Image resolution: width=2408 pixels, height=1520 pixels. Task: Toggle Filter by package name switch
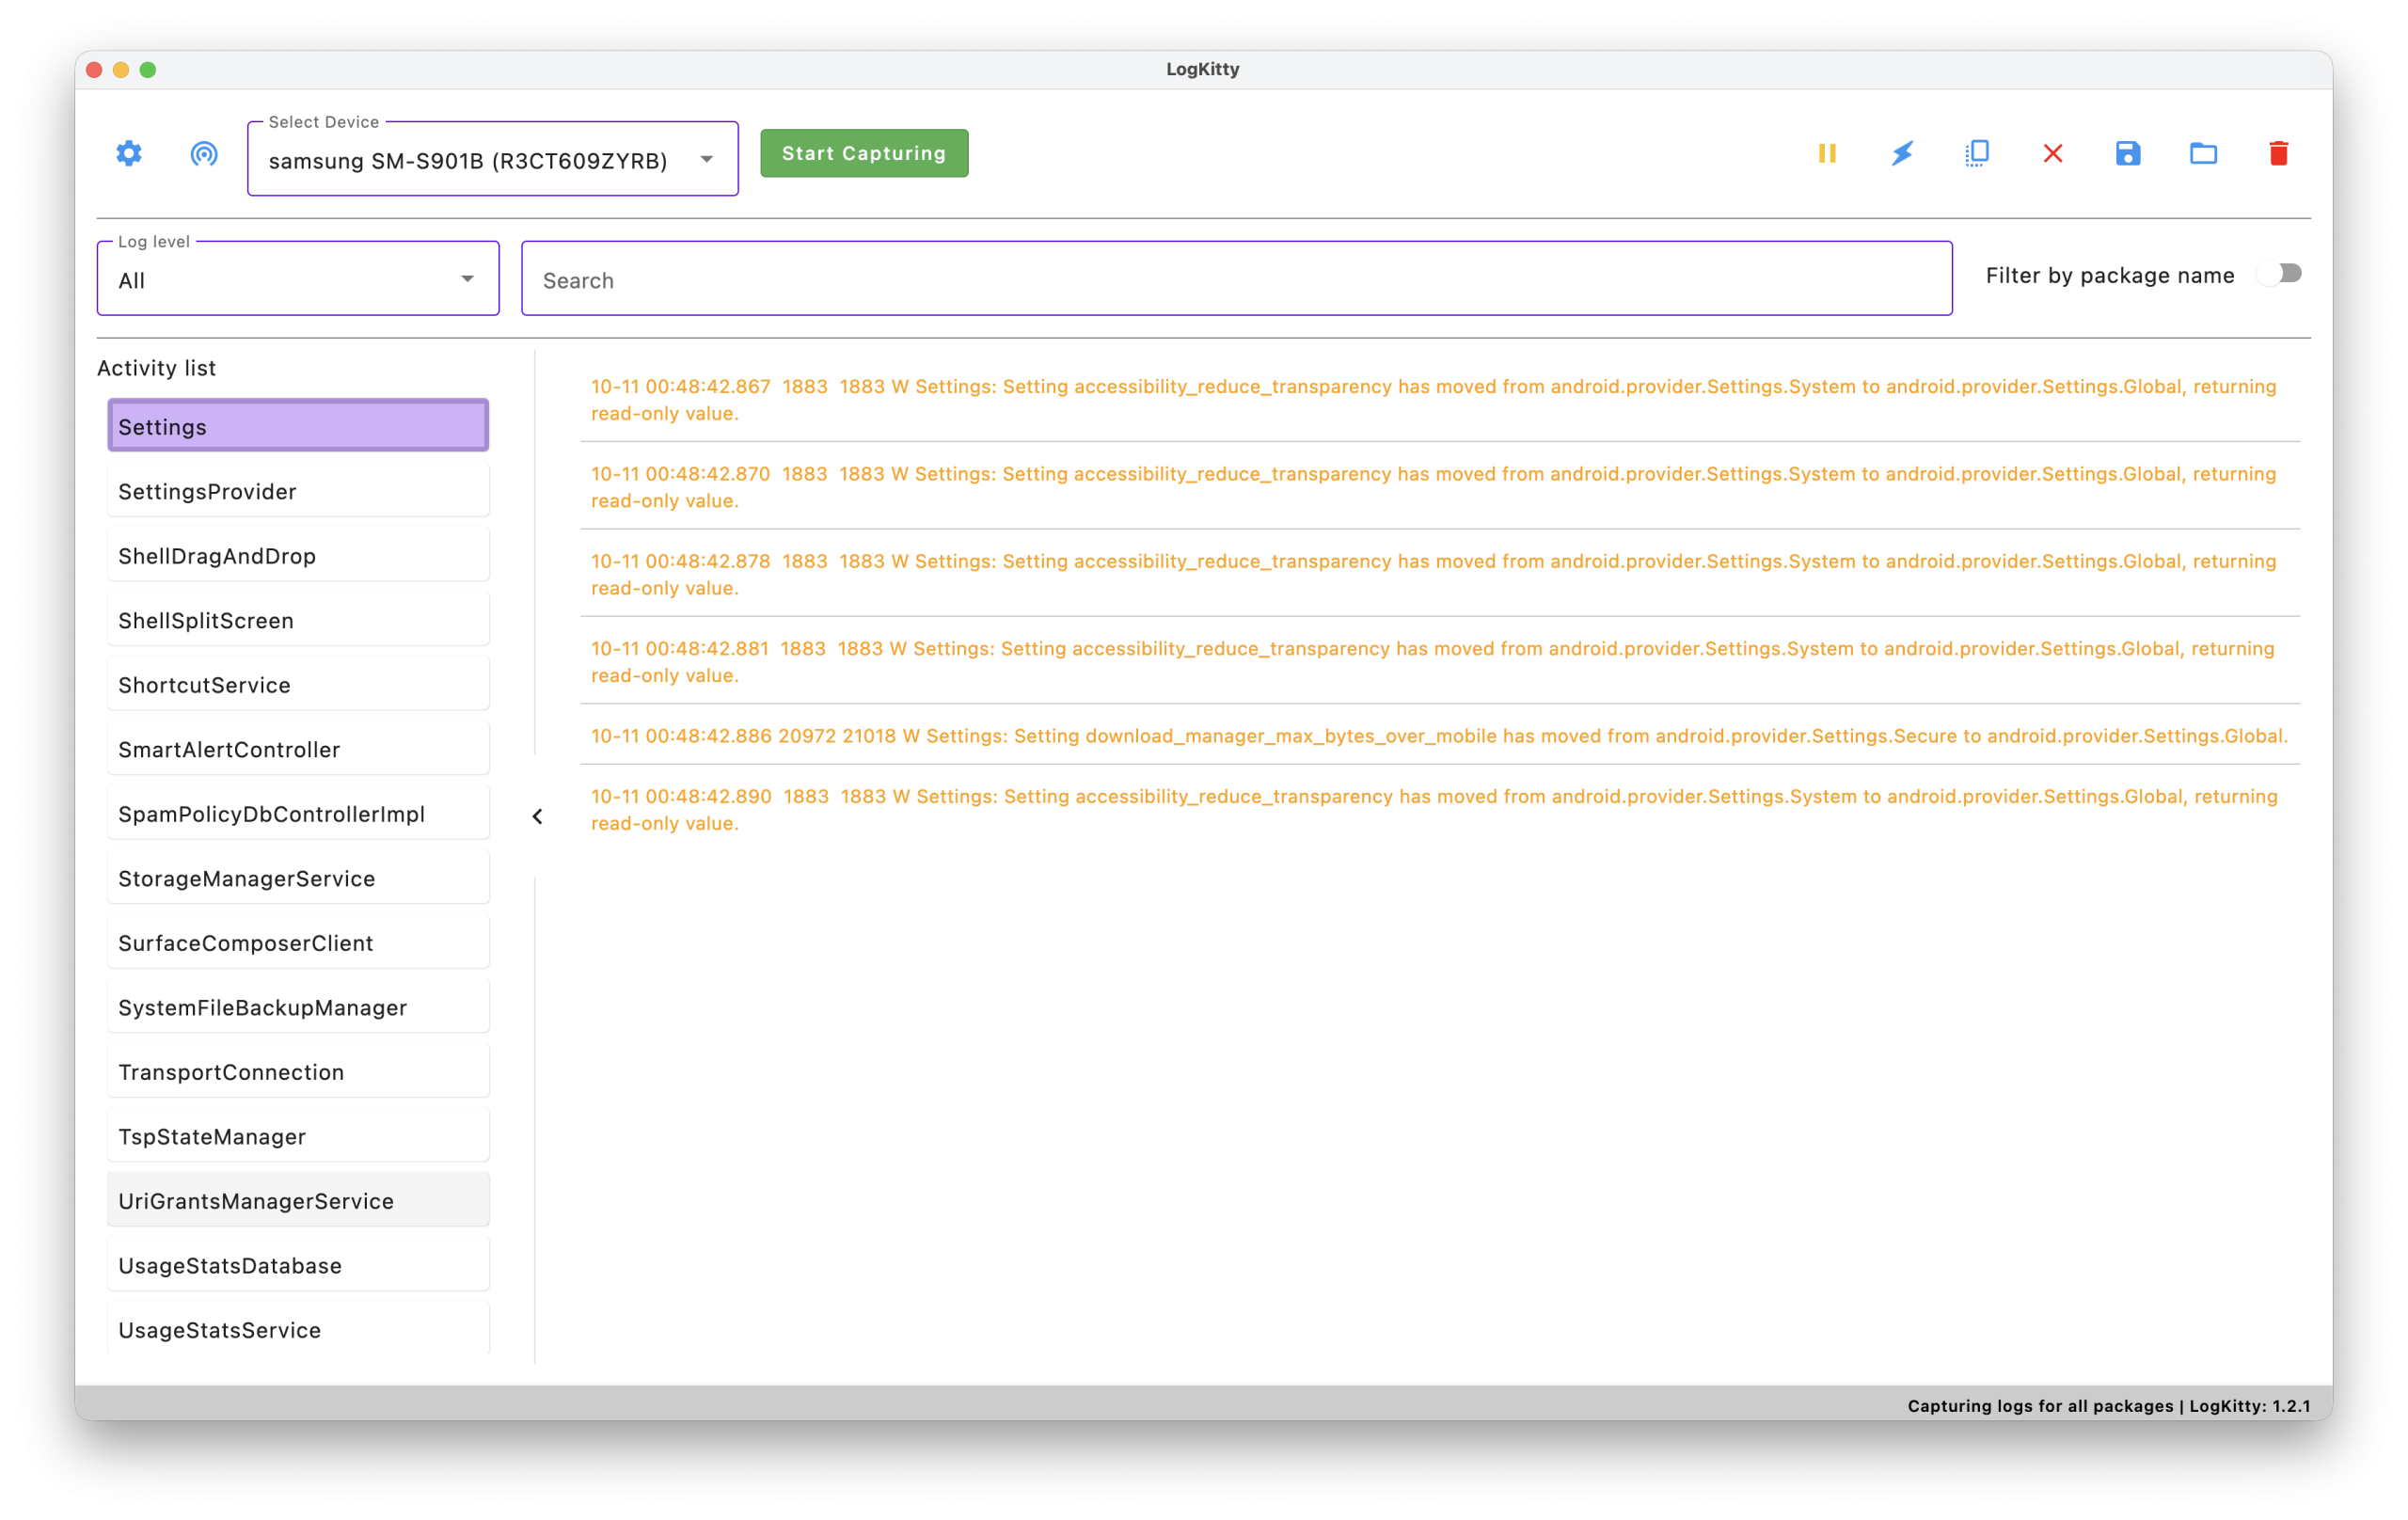point(2280,274)
